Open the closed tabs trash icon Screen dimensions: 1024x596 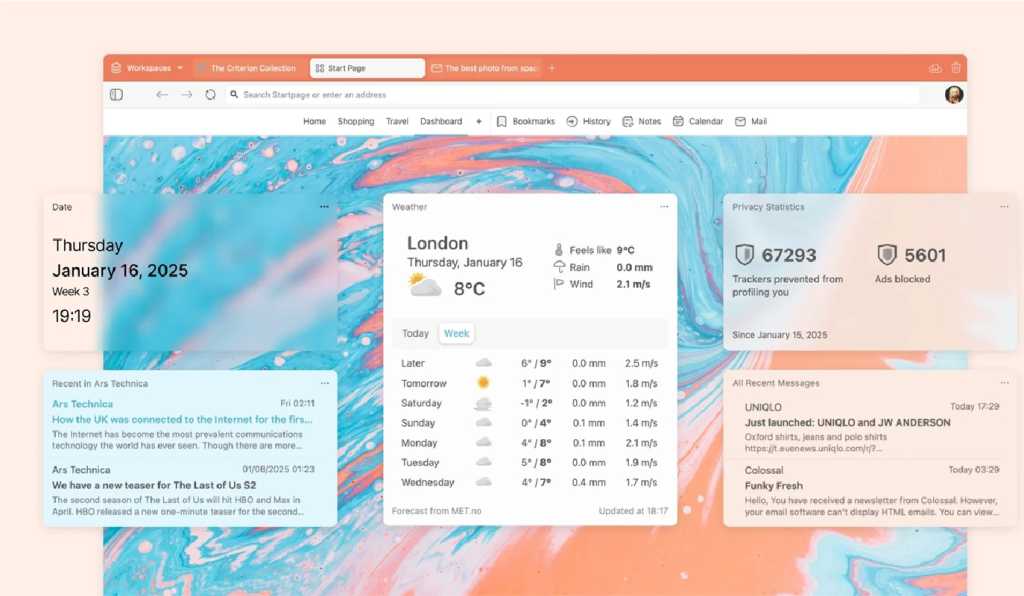957,68
